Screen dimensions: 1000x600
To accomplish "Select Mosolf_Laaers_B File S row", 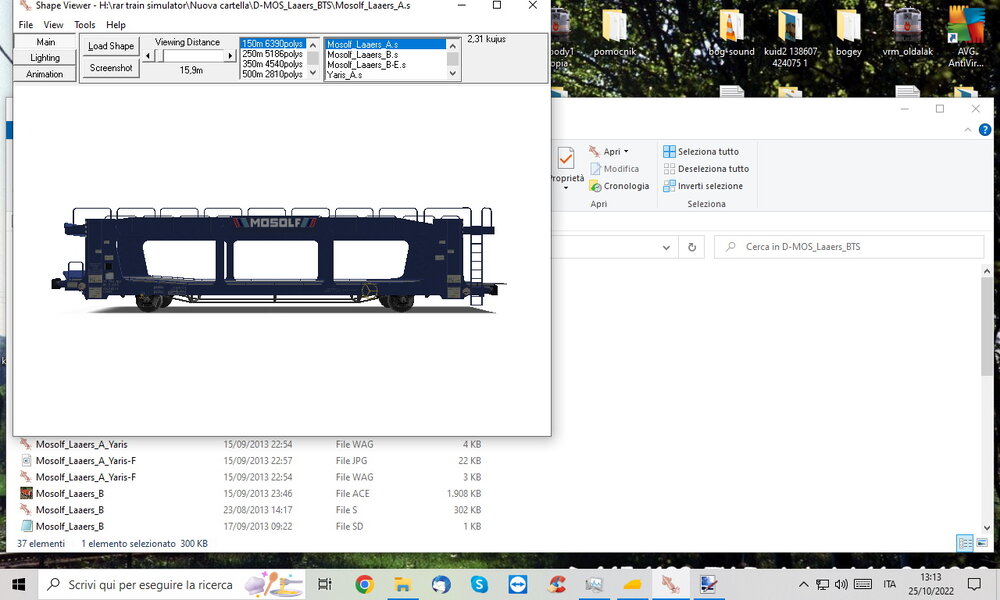I will [250, 510].
